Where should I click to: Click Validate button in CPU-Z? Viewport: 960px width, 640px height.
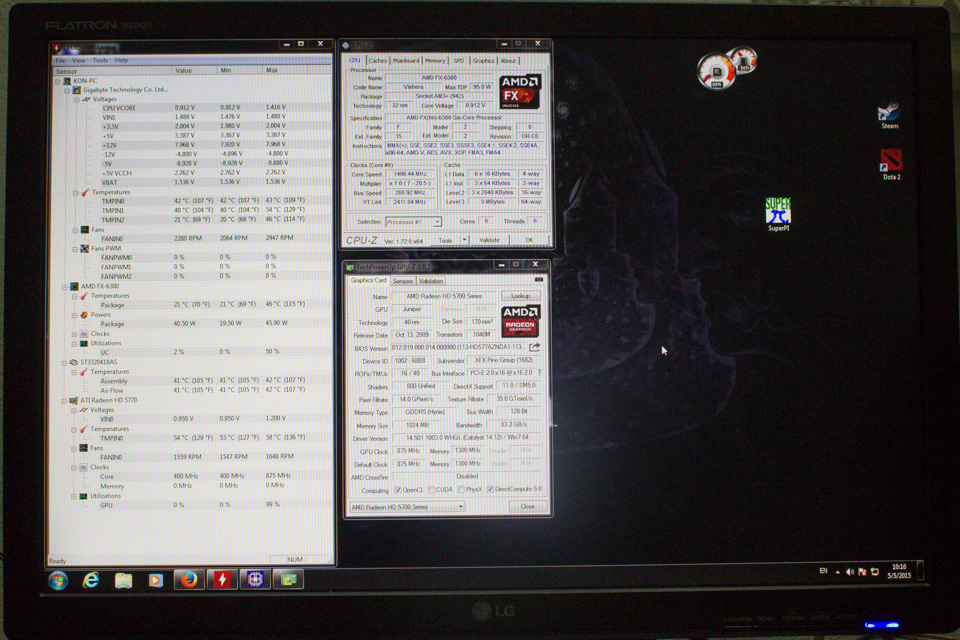(489, 240)
